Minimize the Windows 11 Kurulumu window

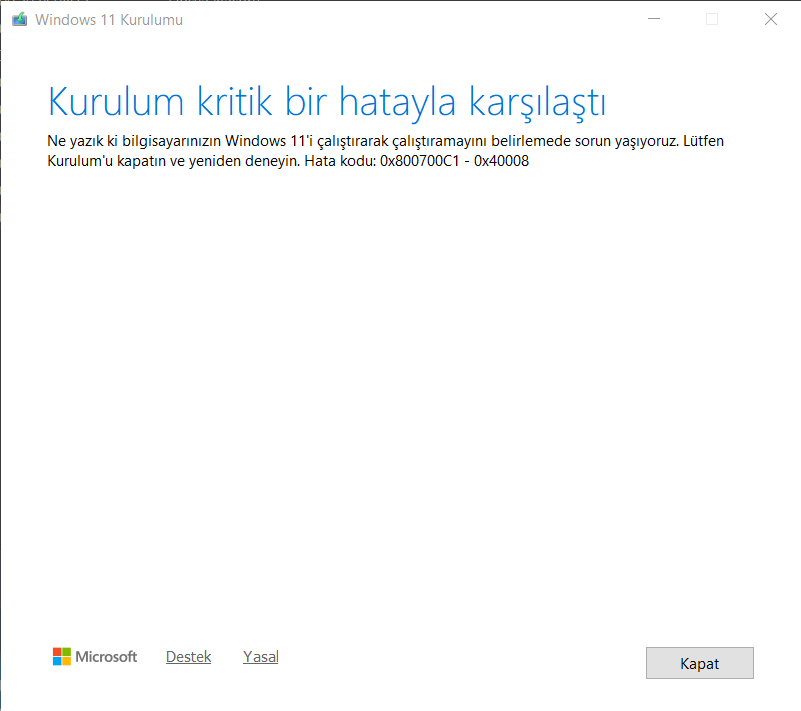tap(654, 19)
